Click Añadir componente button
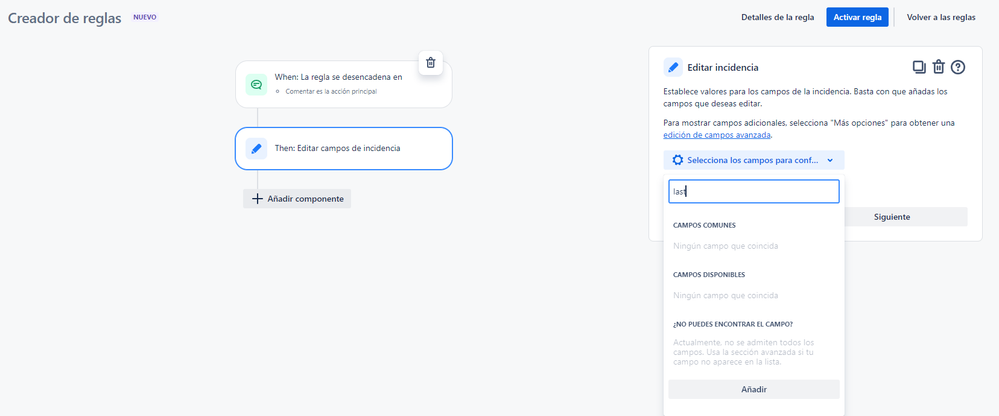This screenshot has width=999, height=416. [x=297, y=199]
